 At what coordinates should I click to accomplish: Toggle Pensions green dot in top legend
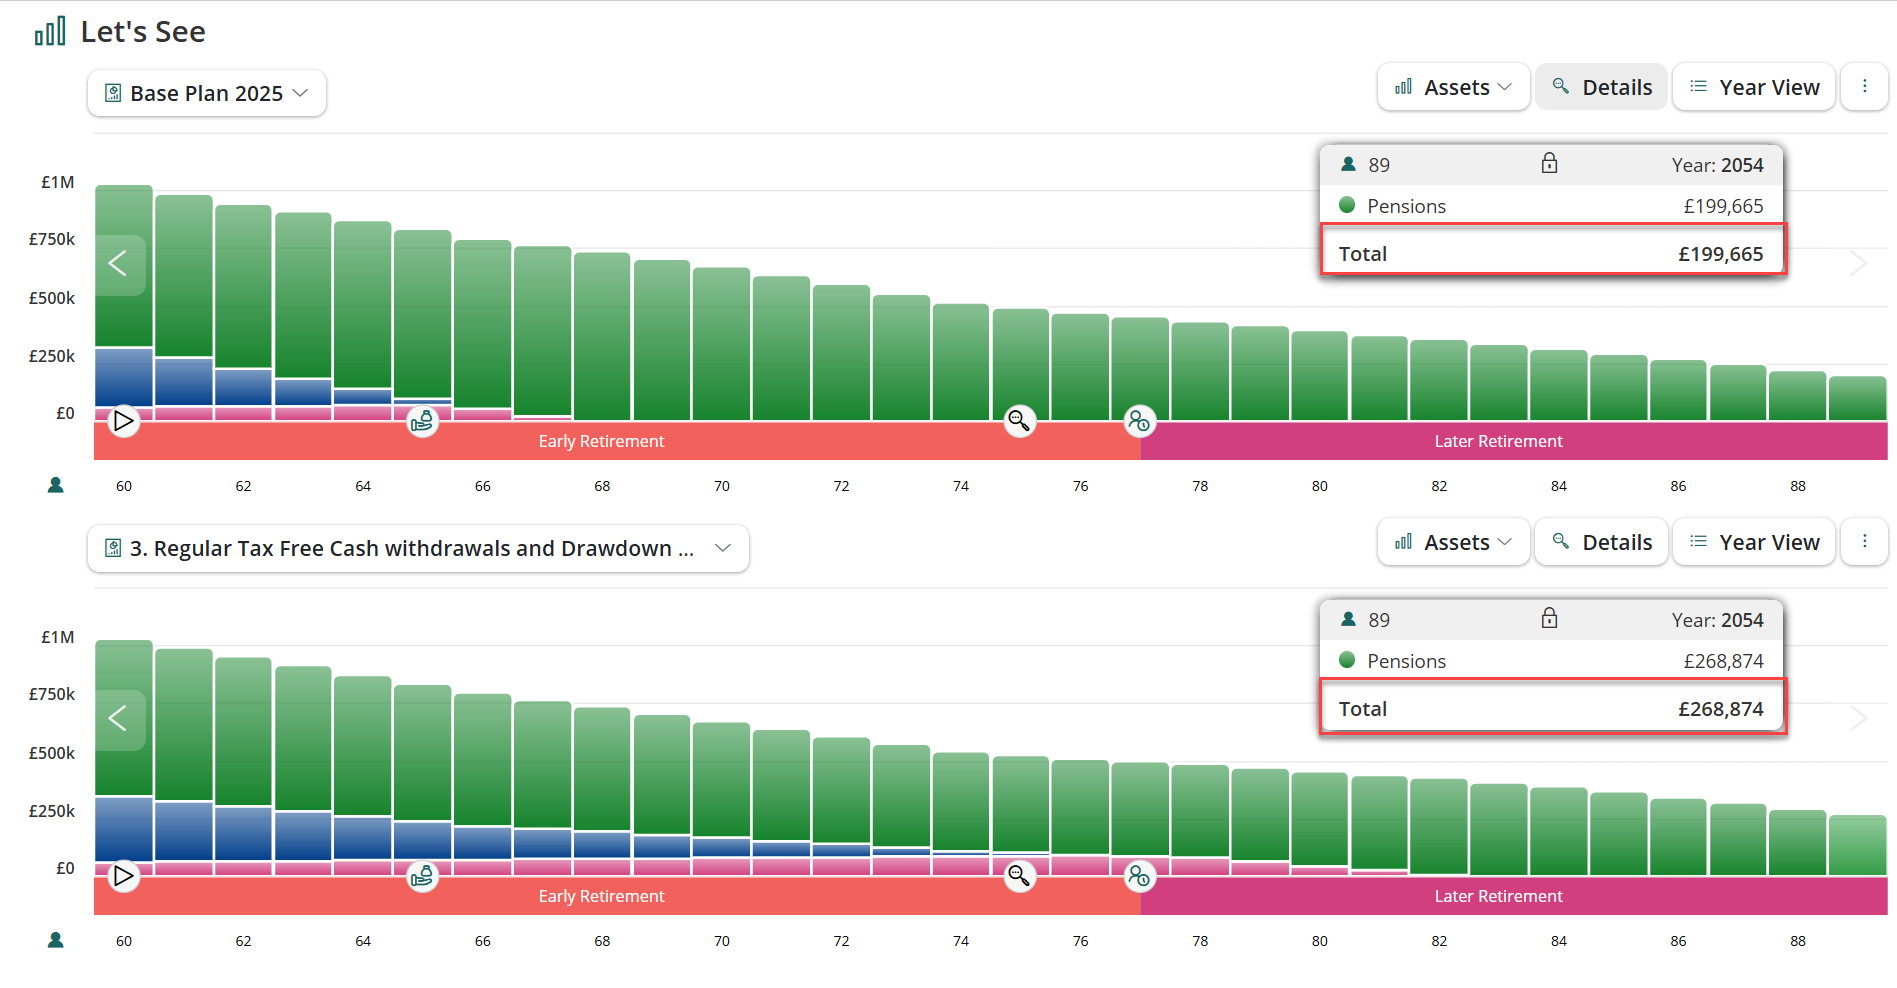(x=1347, y=205)
